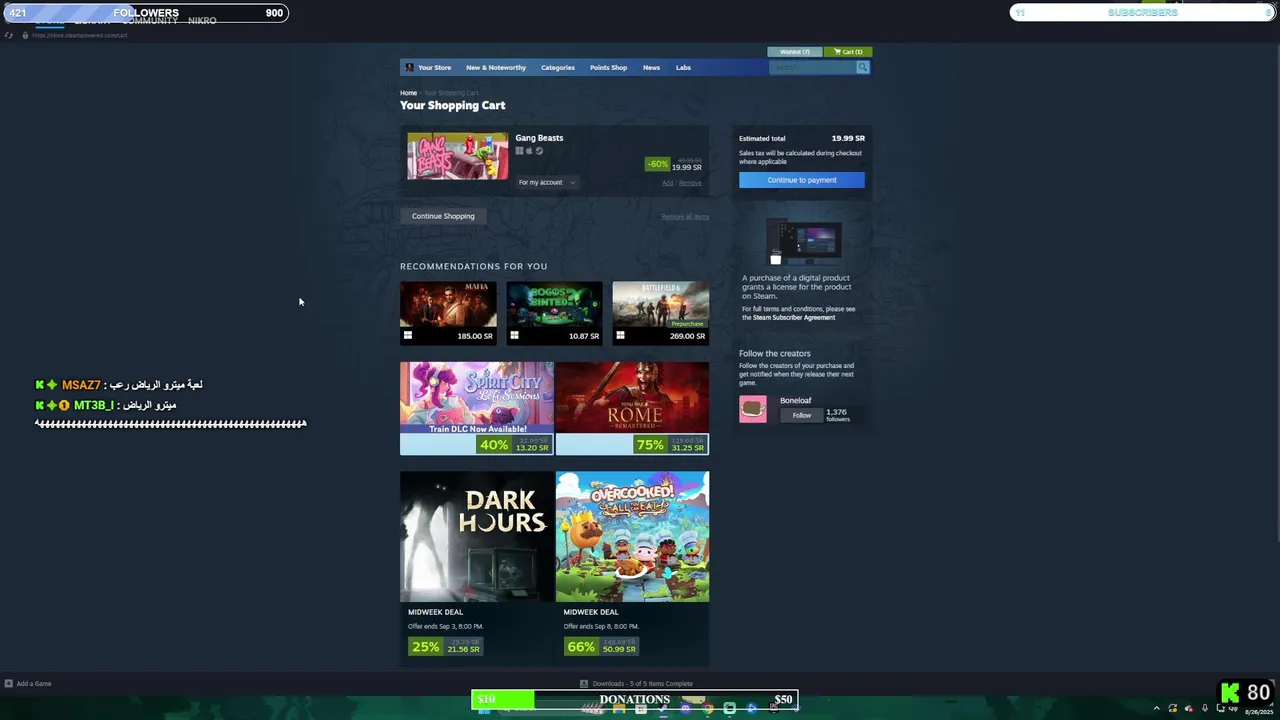Click the Home breadcrumb link
The width and height of the screenshot is (1280, 720).
point(408,93)
